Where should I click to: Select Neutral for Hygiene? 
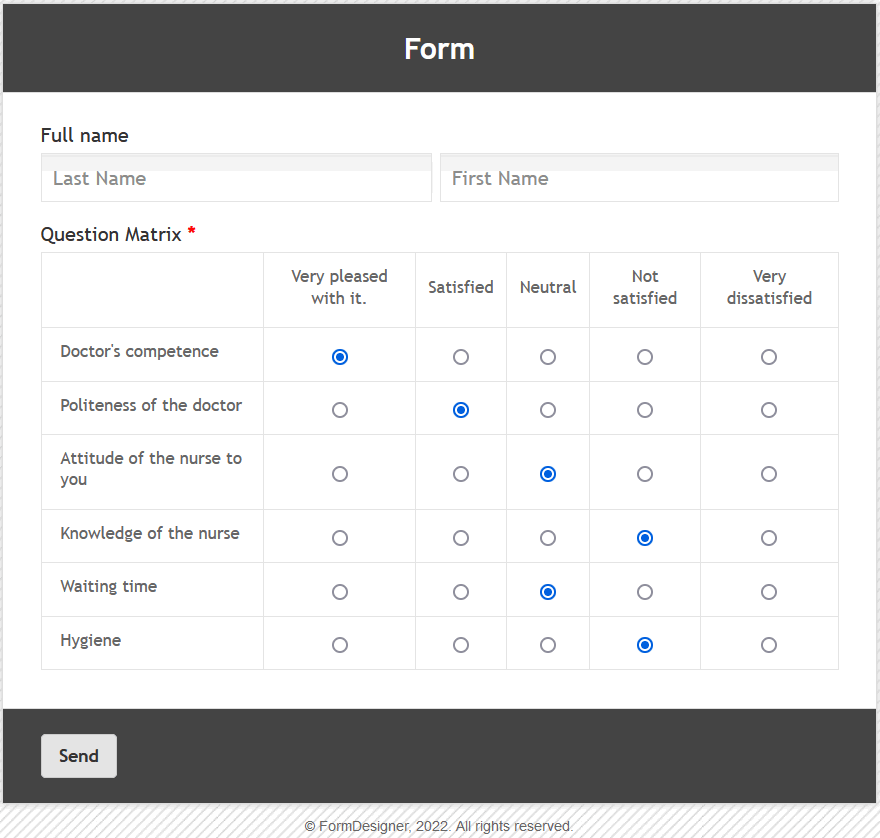coord(548,645)
